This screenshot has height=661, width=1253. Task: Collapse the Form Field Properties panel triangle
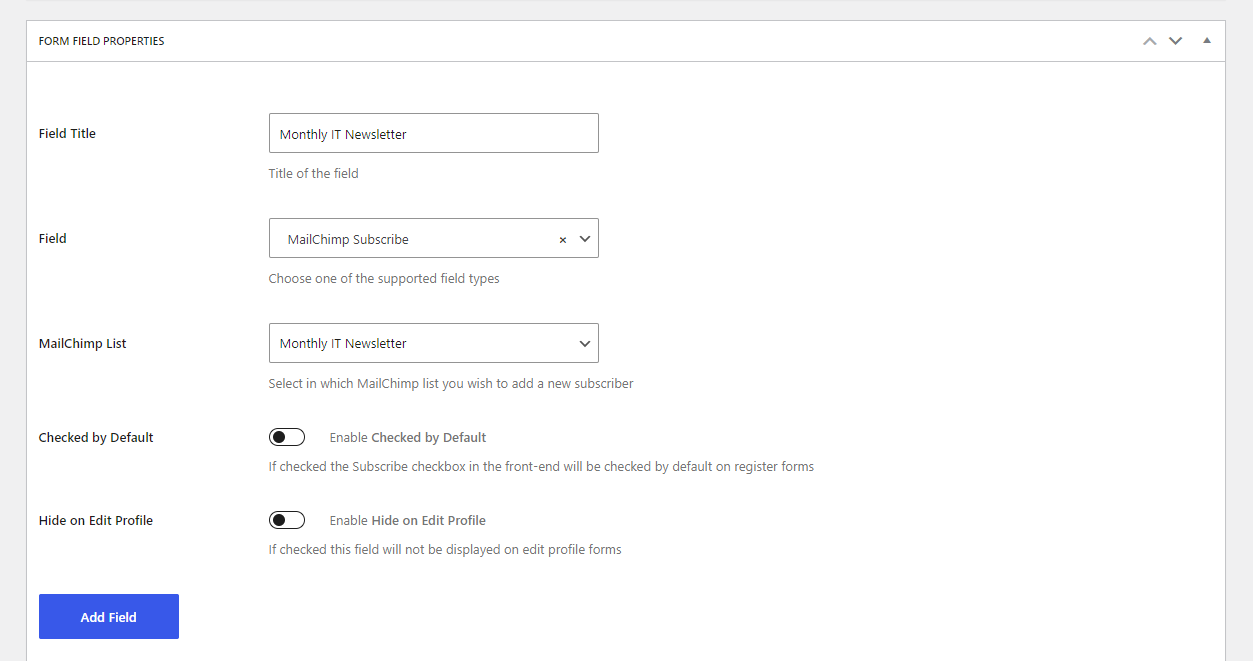1206,41
